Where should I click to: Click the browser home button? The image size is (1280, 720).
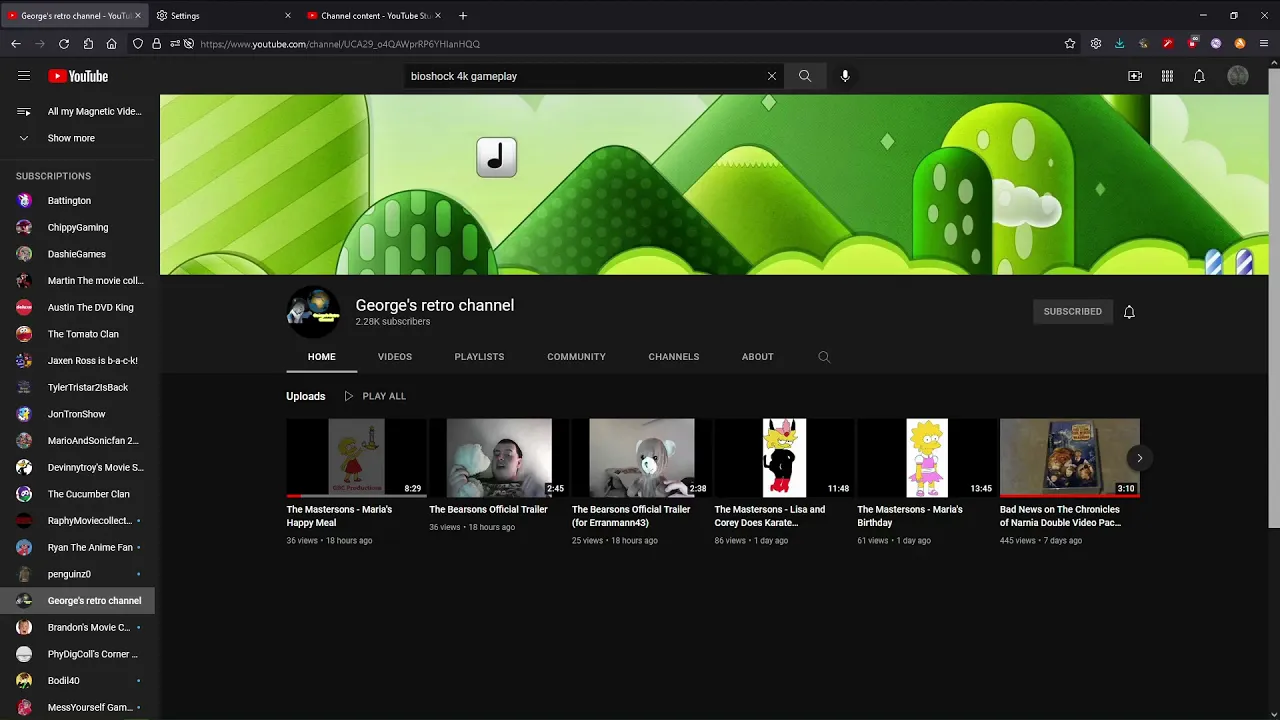(x=112, y=44)
